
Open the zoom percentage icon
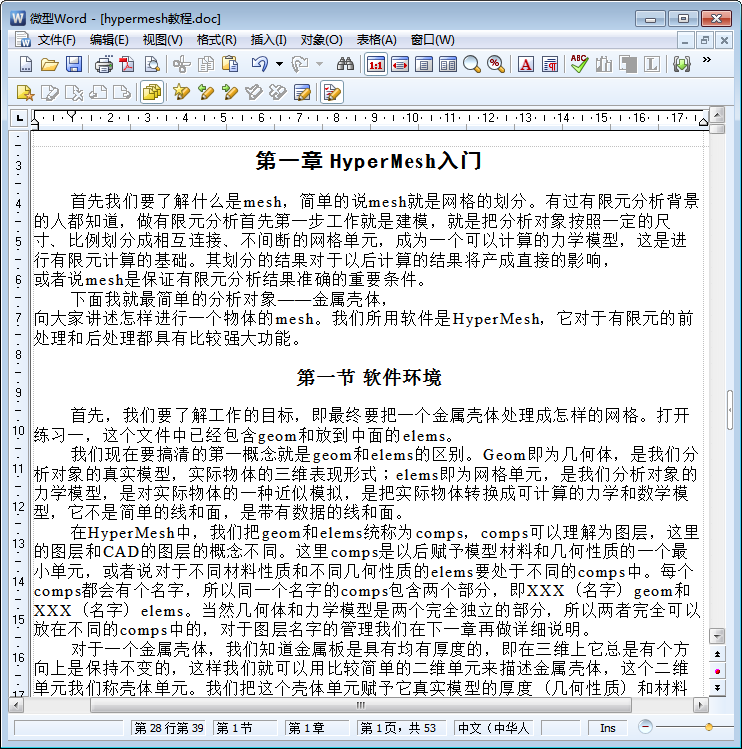pyautogui.click(x=496, y=64)
